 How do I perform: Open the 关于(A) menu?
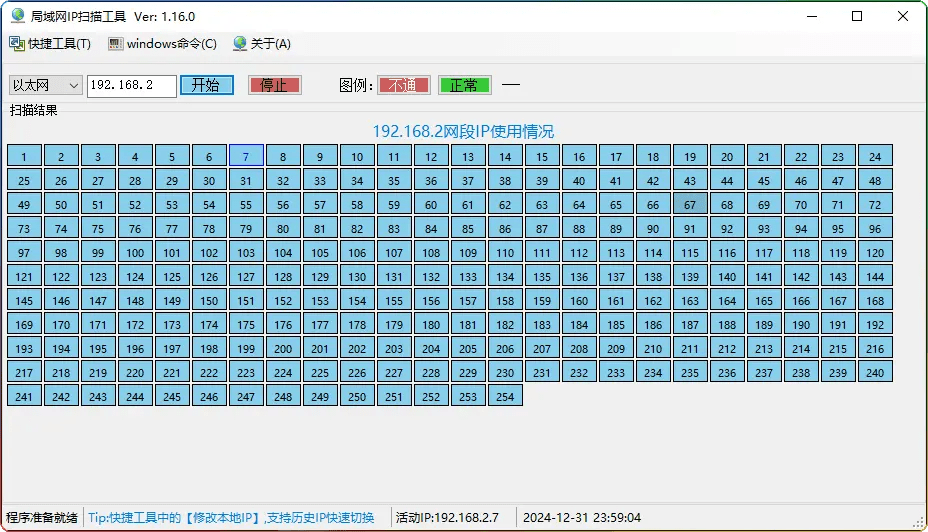(270, 44)
